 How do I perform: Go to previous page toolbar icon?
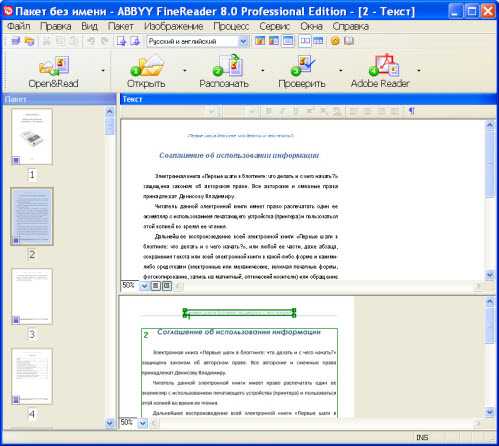[121, 41]
